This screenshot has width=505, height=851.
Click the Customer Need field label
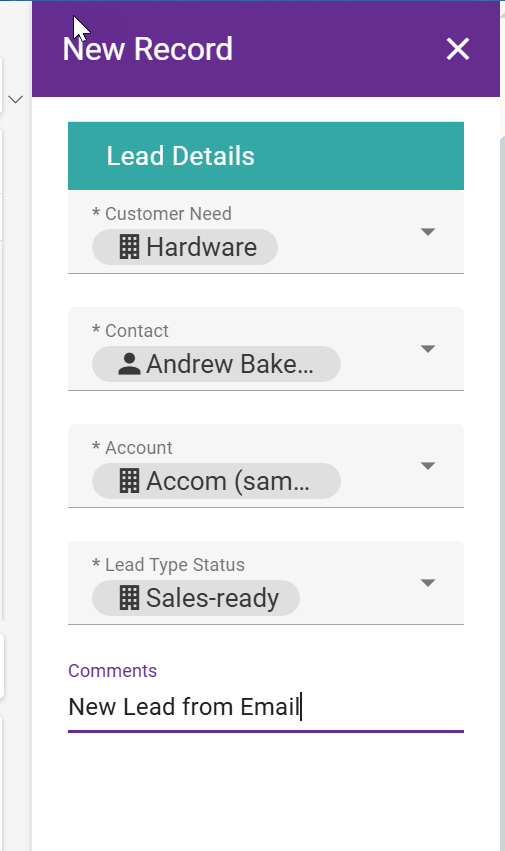(x=162, y=214)
